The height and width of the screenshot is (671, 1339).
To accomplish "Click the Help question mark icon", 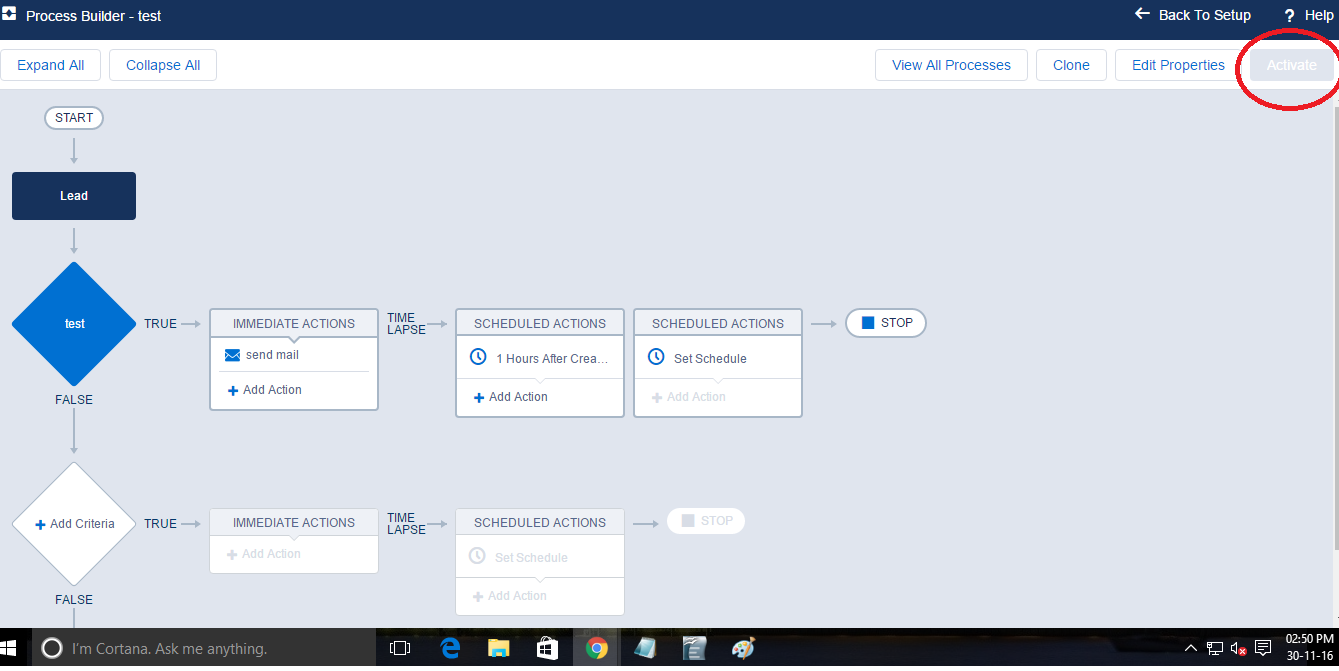I will tap(1290, 16).
